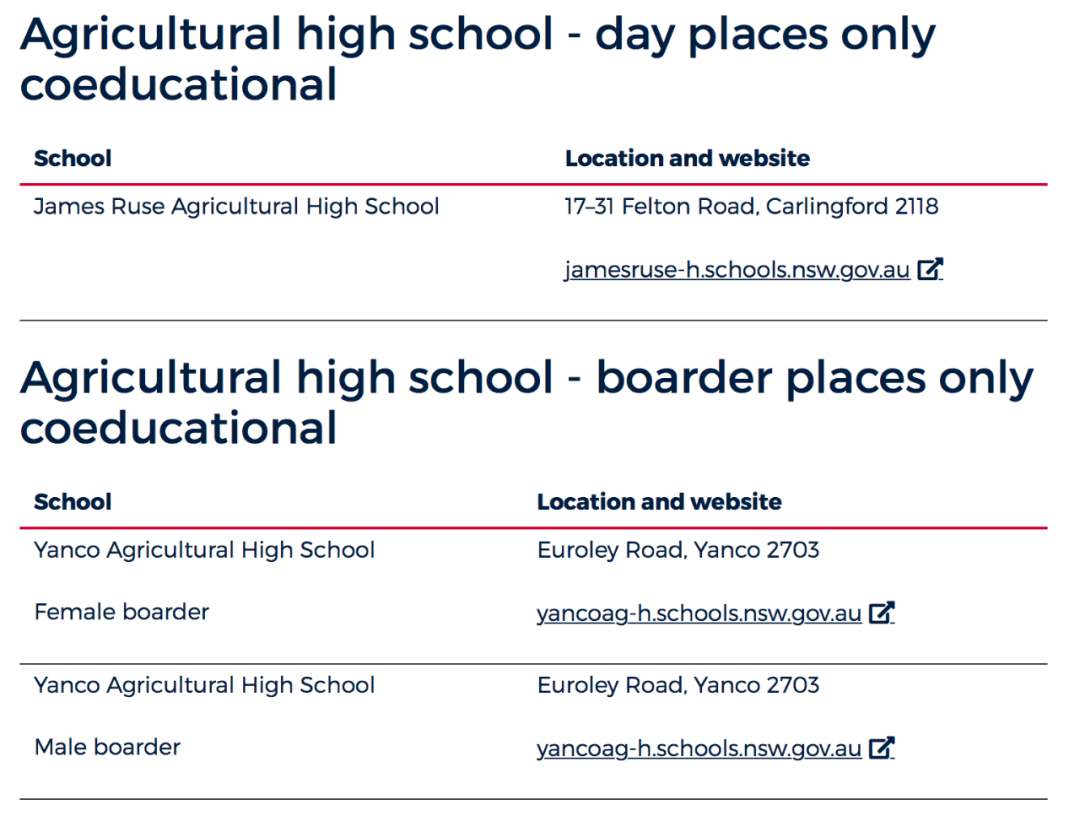1080x832 pixels.
Task: Click external link icon in Male boarder row
Action: [882, 747]
